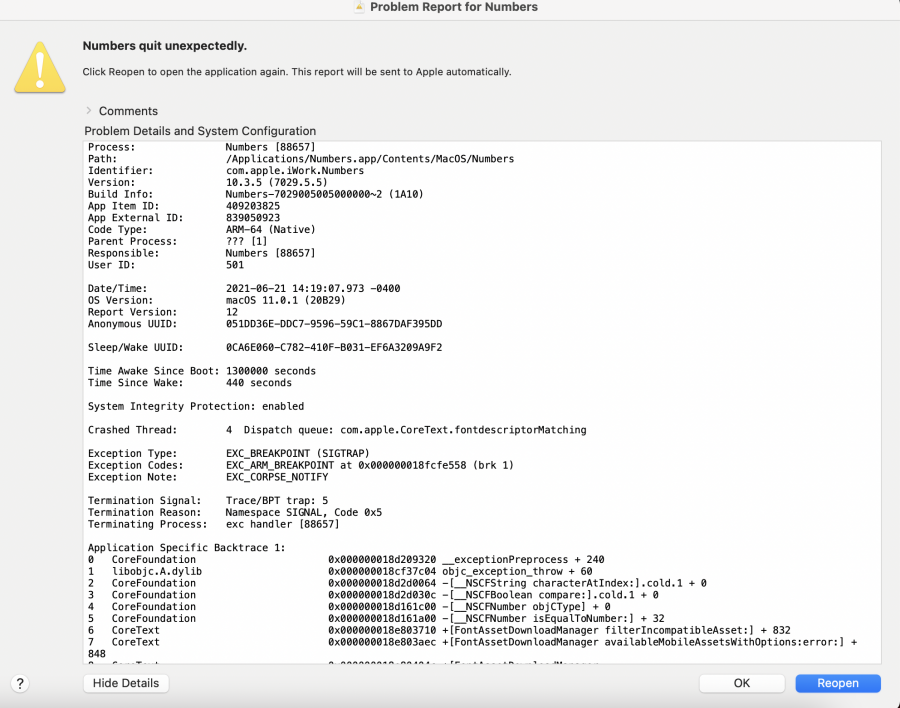Image resolution: width=900 pixels, height=708 pixels.
Task: Select the App External ID 839050923
Action: [253, 218]
